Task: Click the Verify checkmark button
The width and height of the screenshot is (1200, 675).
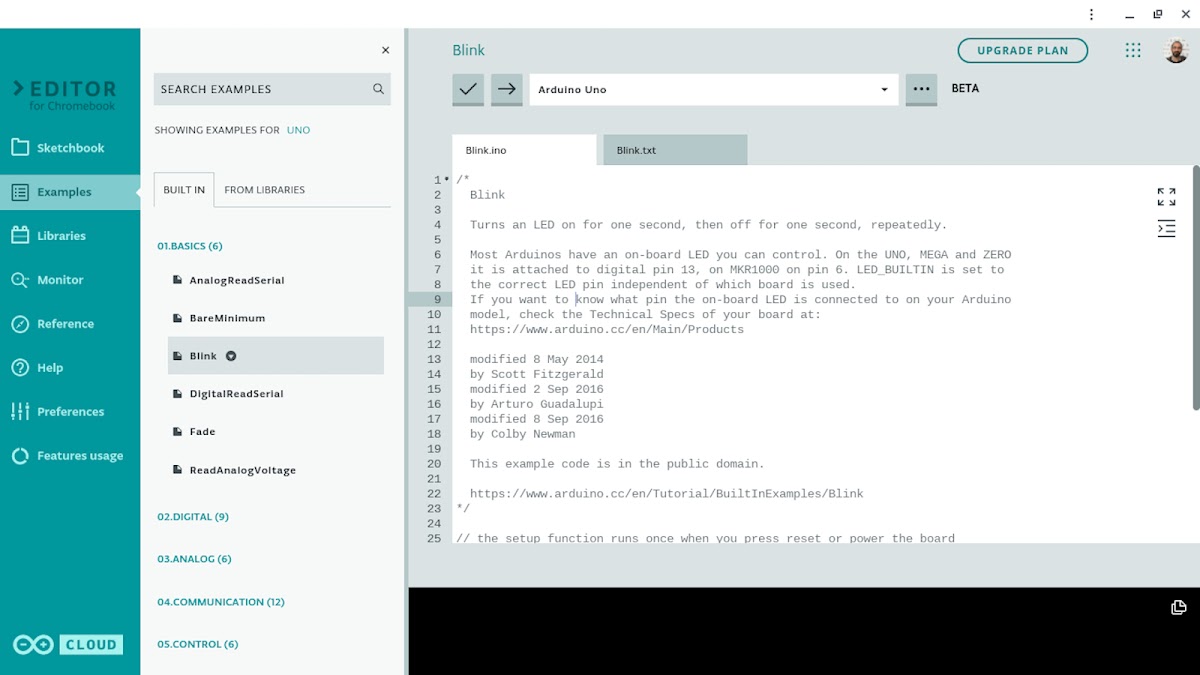Action: pos(468,89)
